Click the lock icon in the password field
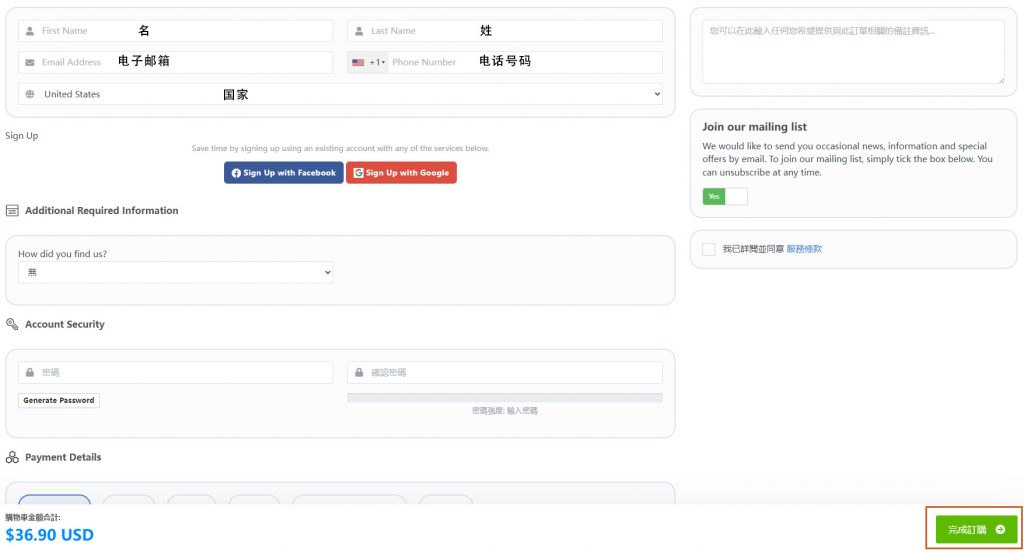 pos(30,372)
